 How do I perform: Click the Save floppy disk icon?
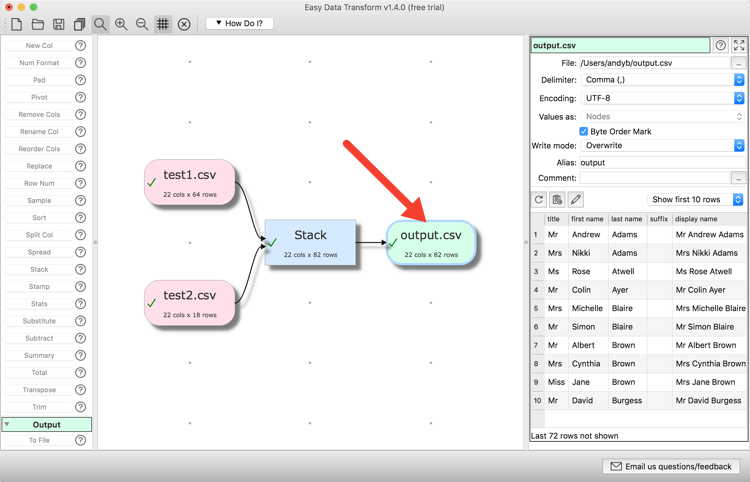[59, 24]
